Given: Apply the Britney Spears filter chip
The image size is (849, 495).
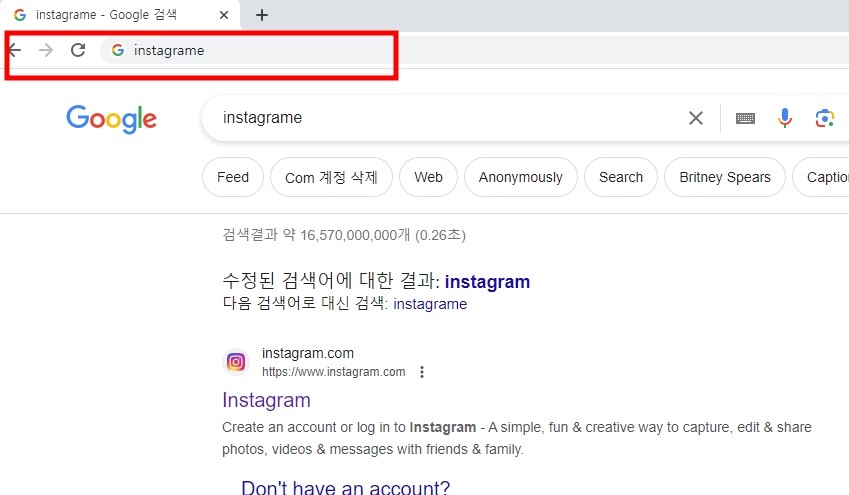Looking at the screenshot, I should pyautogui.click(x=725, y=177).
